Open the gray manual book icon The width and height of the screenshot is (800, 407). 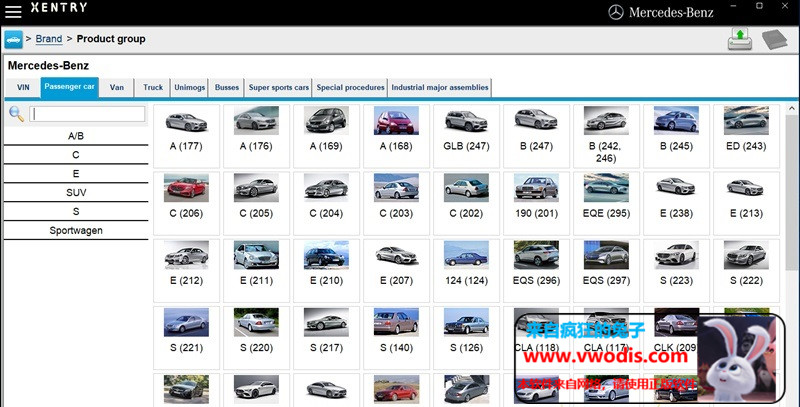774,39
